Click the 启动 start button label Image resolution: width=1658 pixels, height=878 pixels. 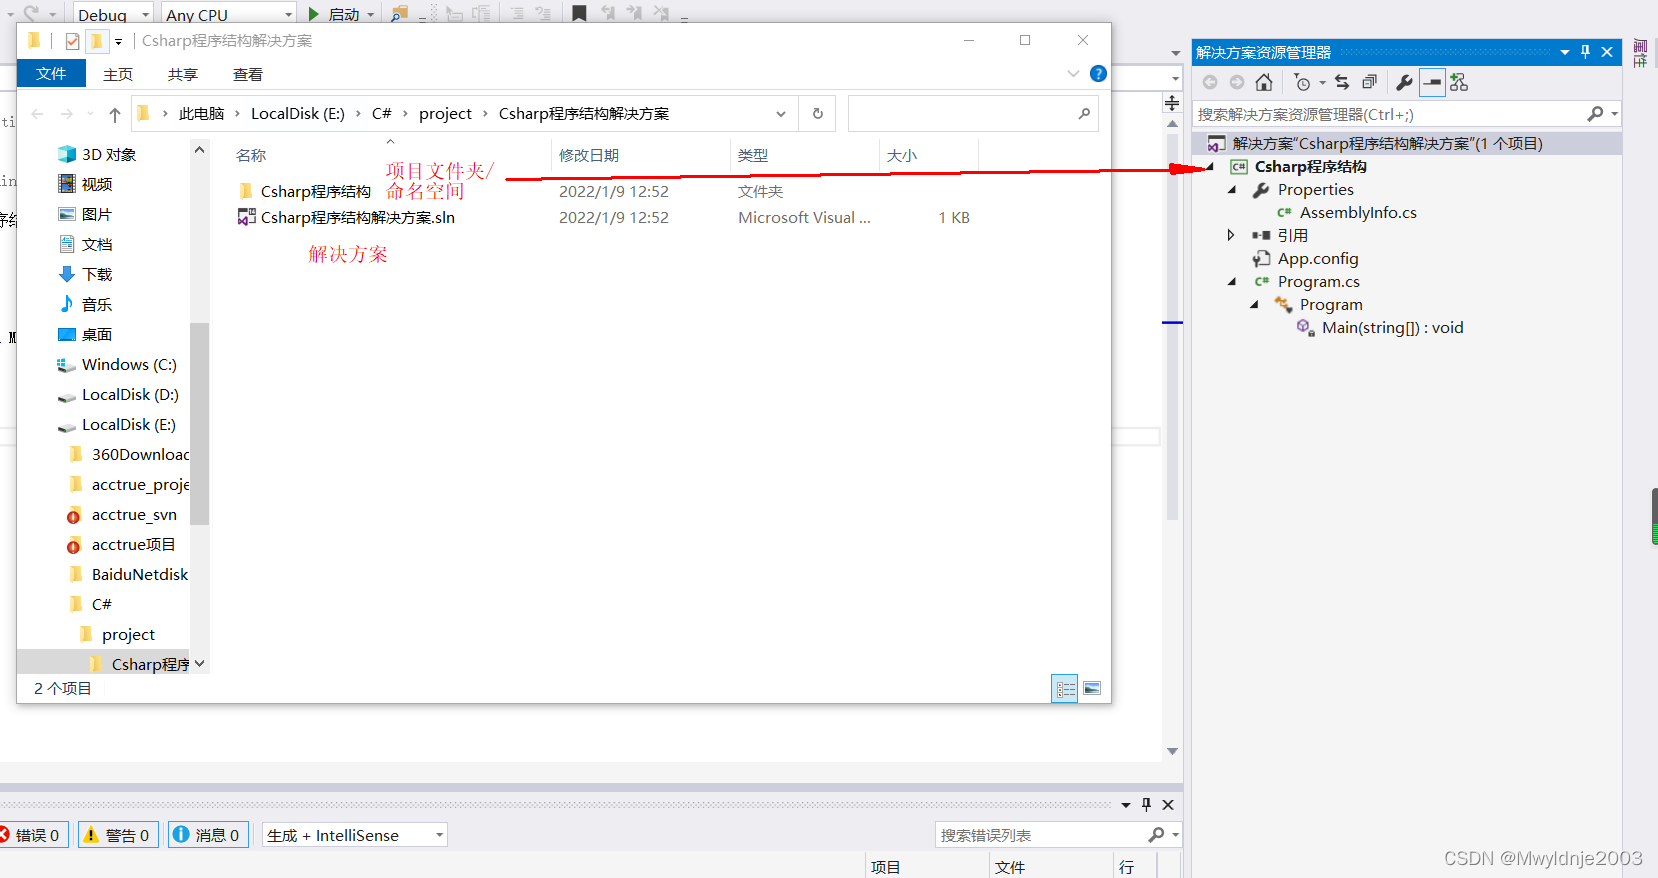pyautogui.click(x=344, y=15)
